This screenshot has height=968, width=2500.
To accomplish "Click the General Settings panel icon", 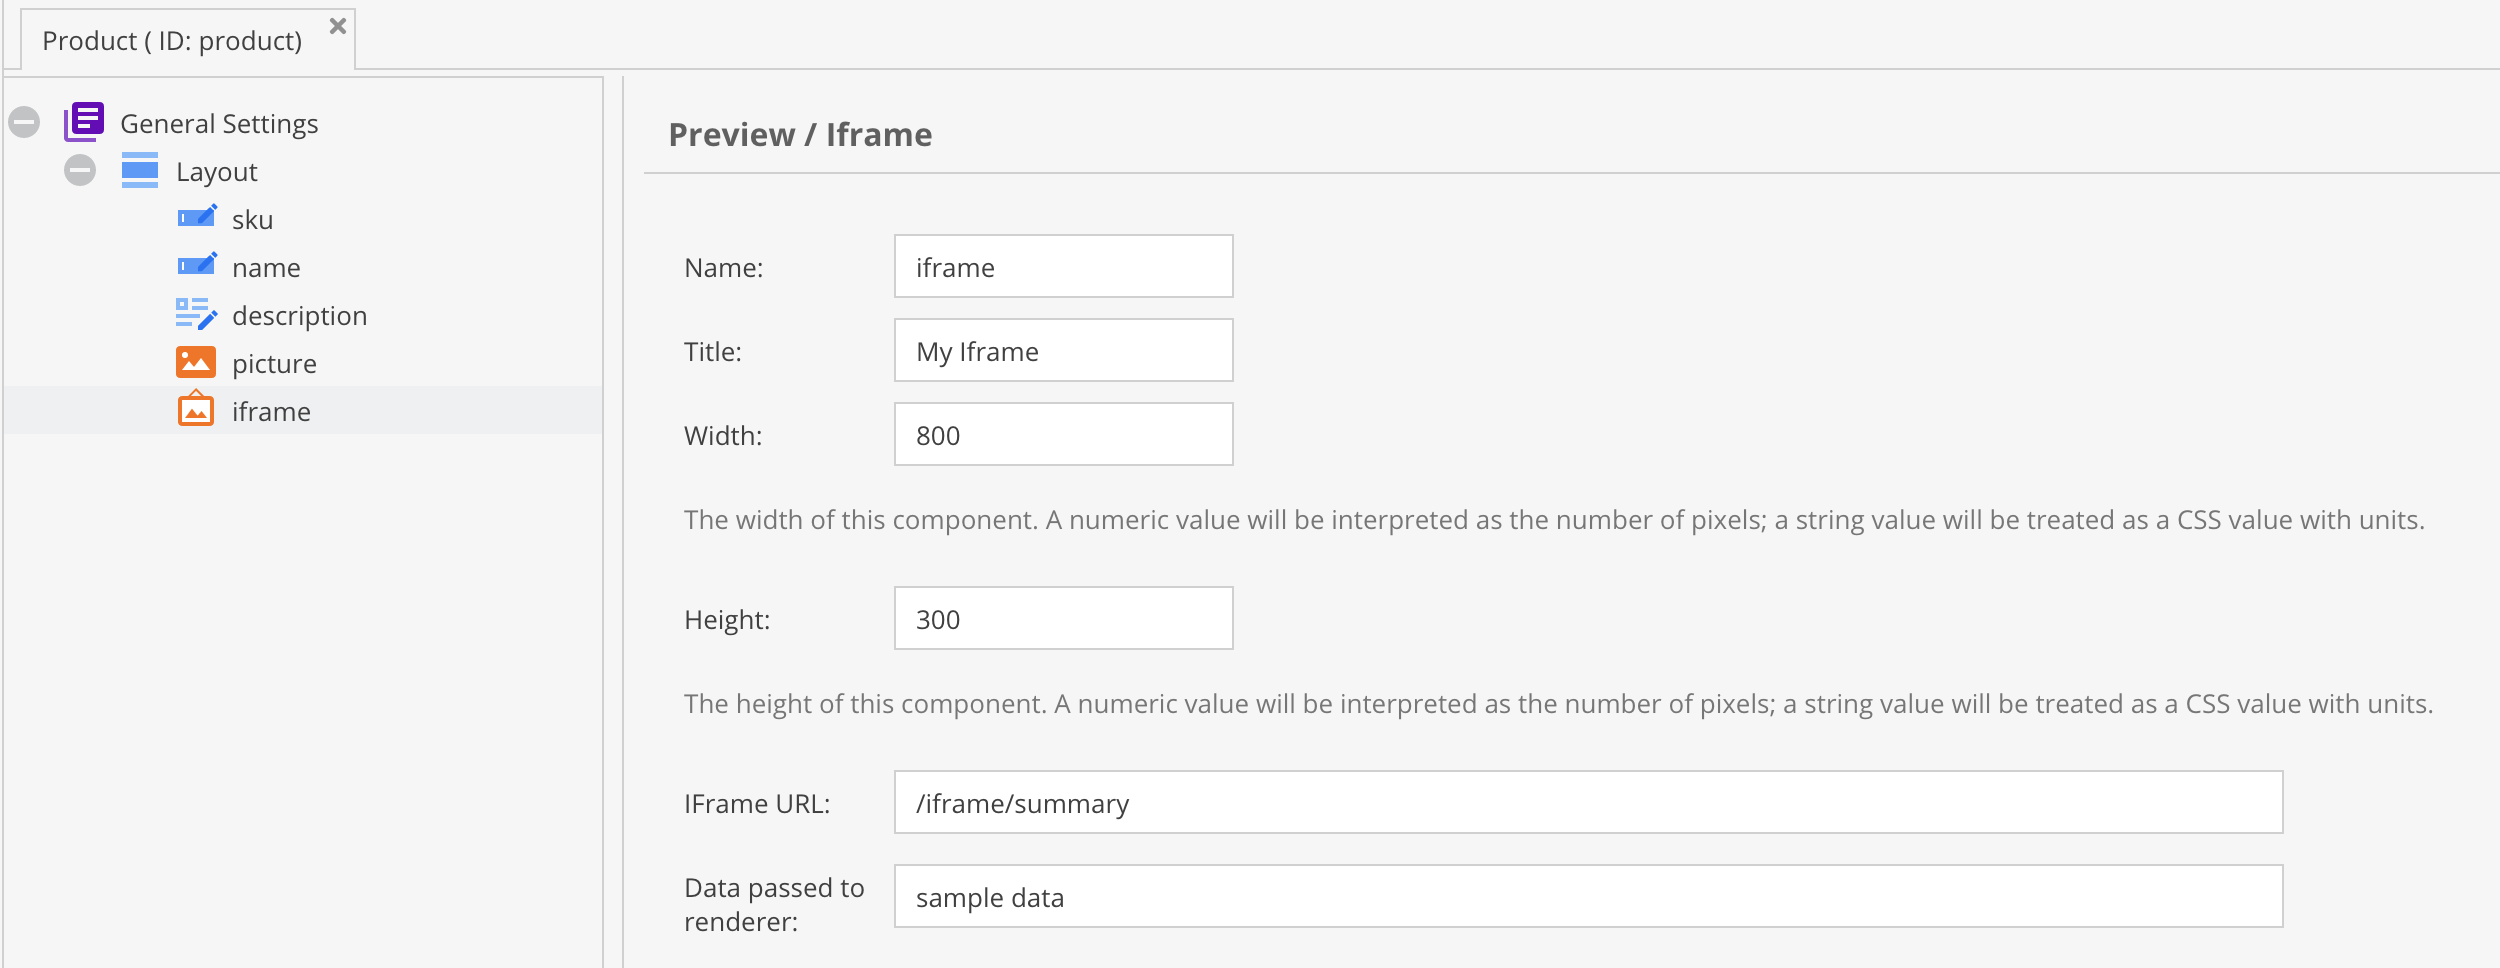I will 84,122.
